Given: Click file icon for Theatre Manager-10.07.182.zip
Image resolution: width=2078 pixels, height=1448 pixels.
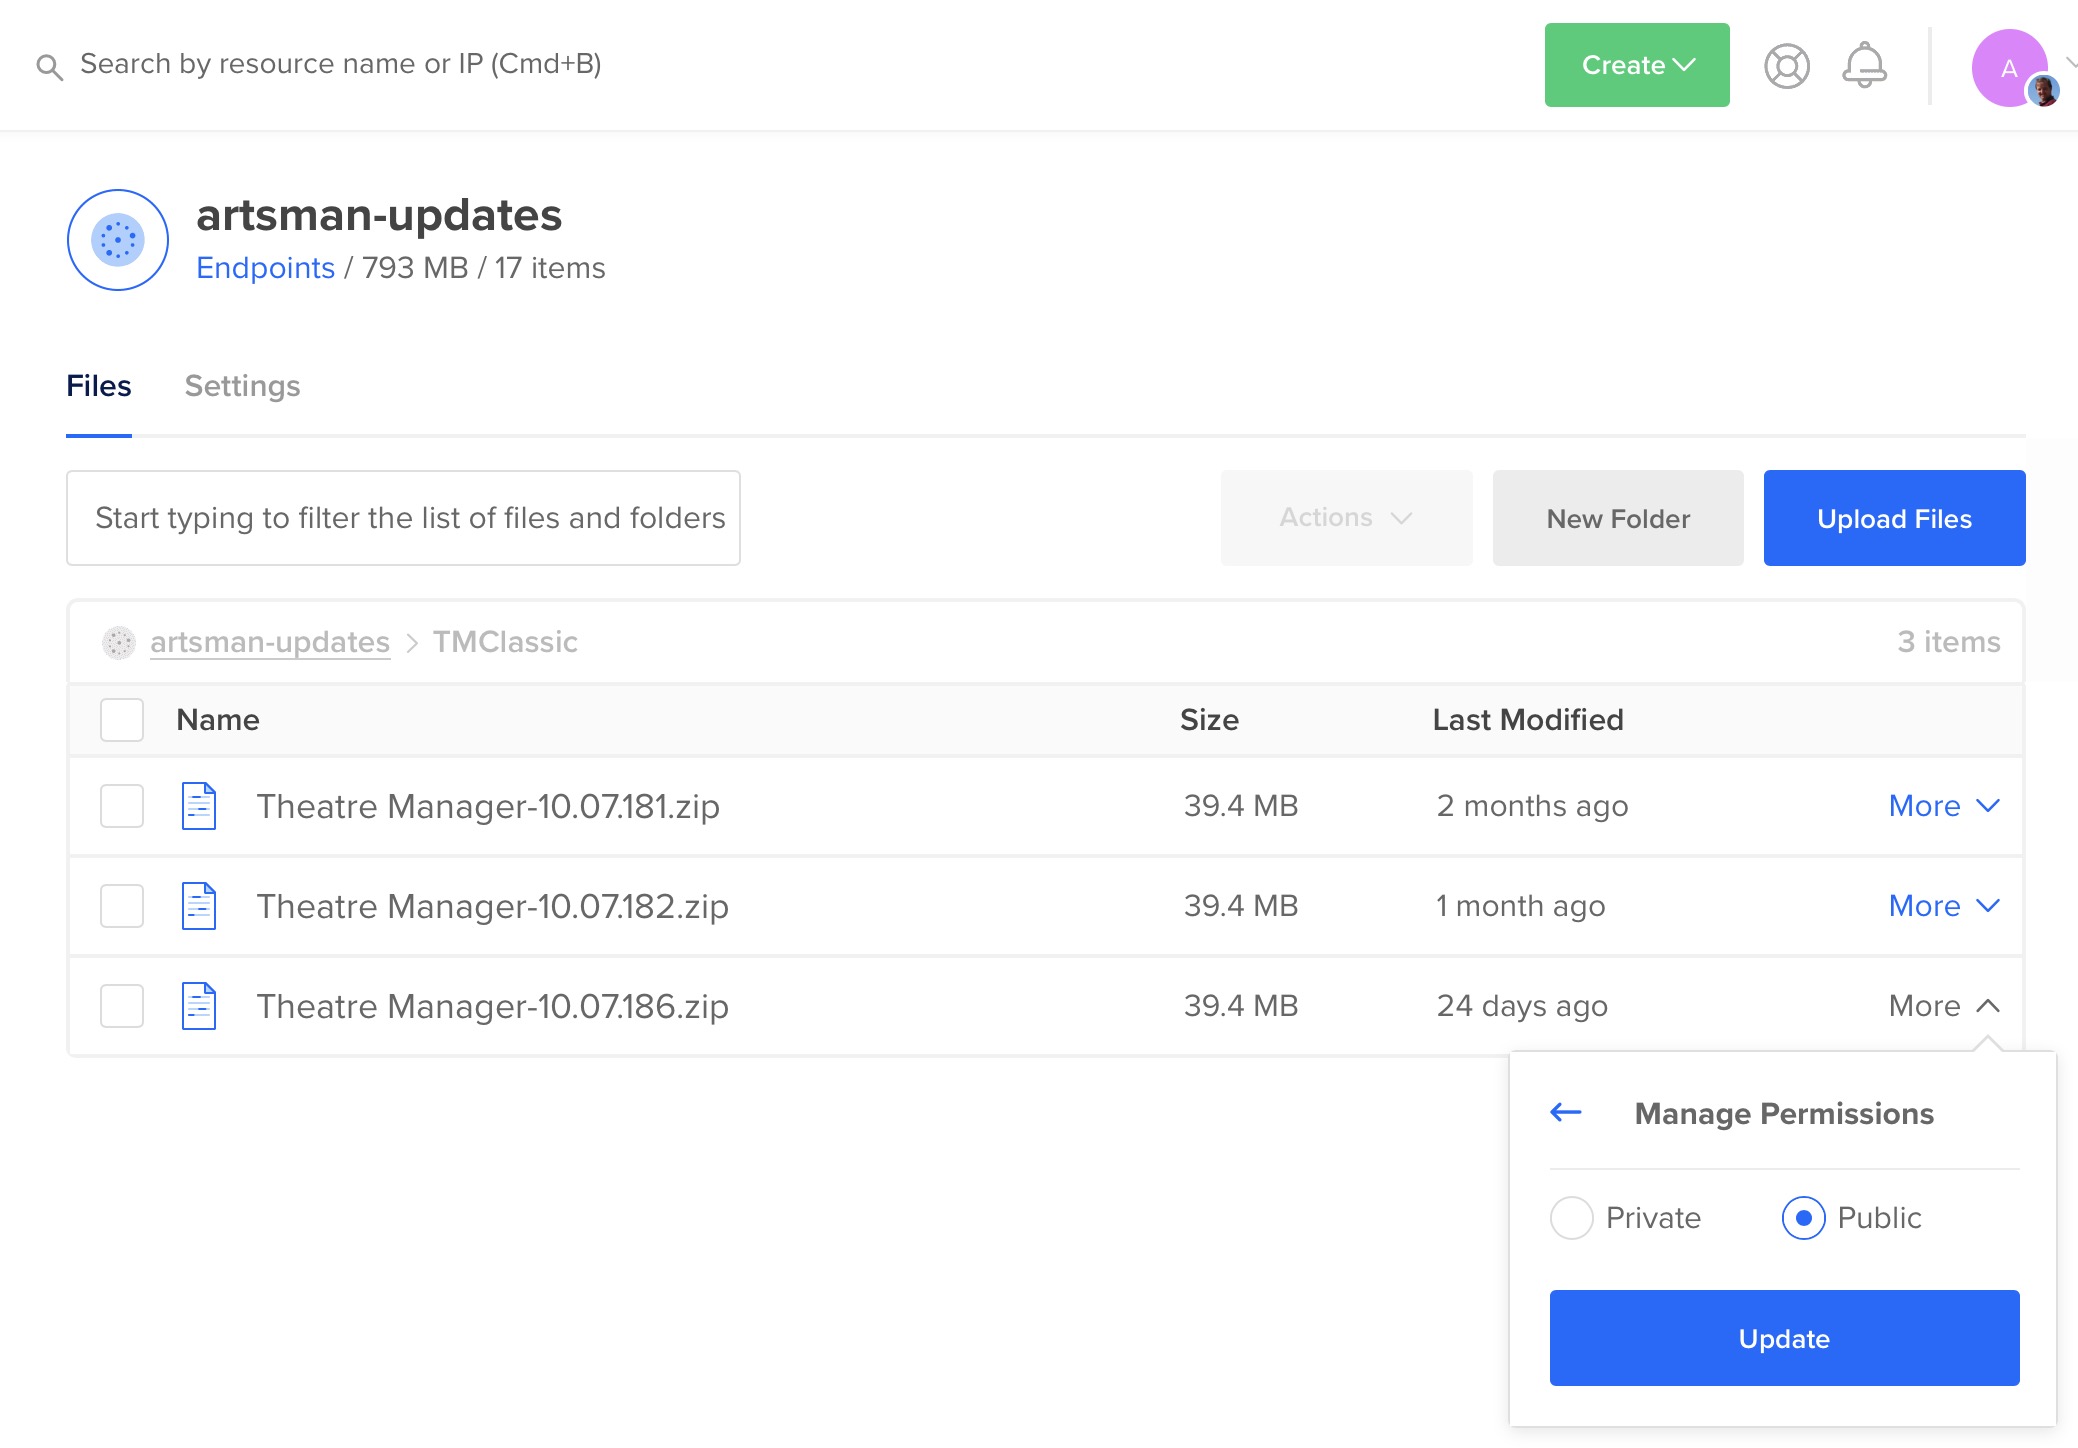Looking at the screenshot, I should coord(199,906).
